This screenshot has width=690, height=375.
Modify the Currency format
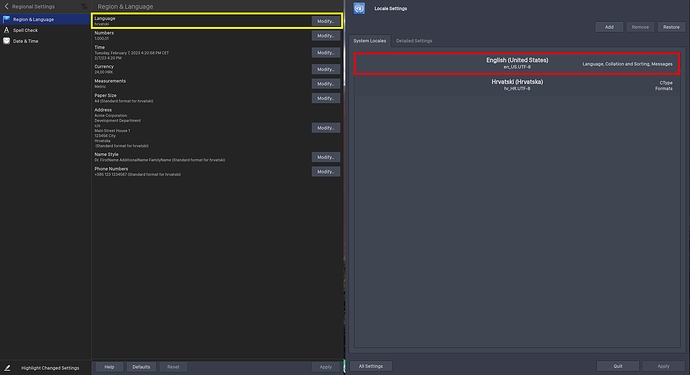[x=326, y=69]
